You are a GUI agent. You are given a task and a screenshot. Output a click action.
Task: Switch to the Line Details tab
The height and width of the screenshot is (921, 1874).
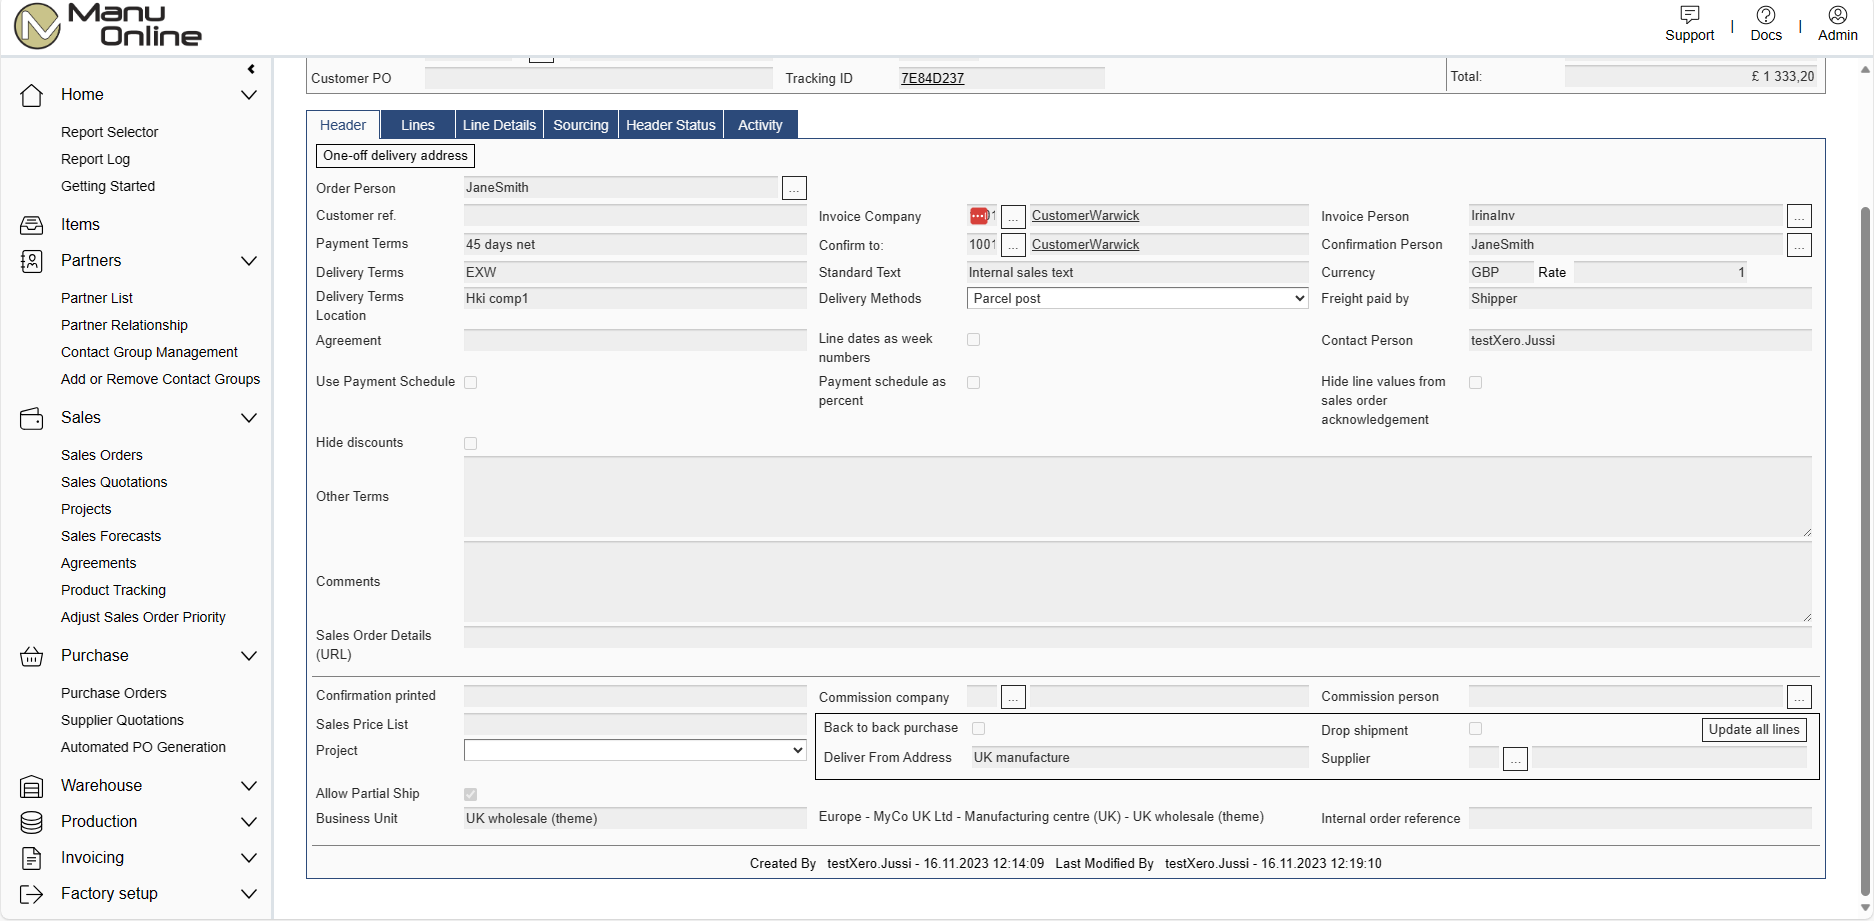(x=499, y=125)
